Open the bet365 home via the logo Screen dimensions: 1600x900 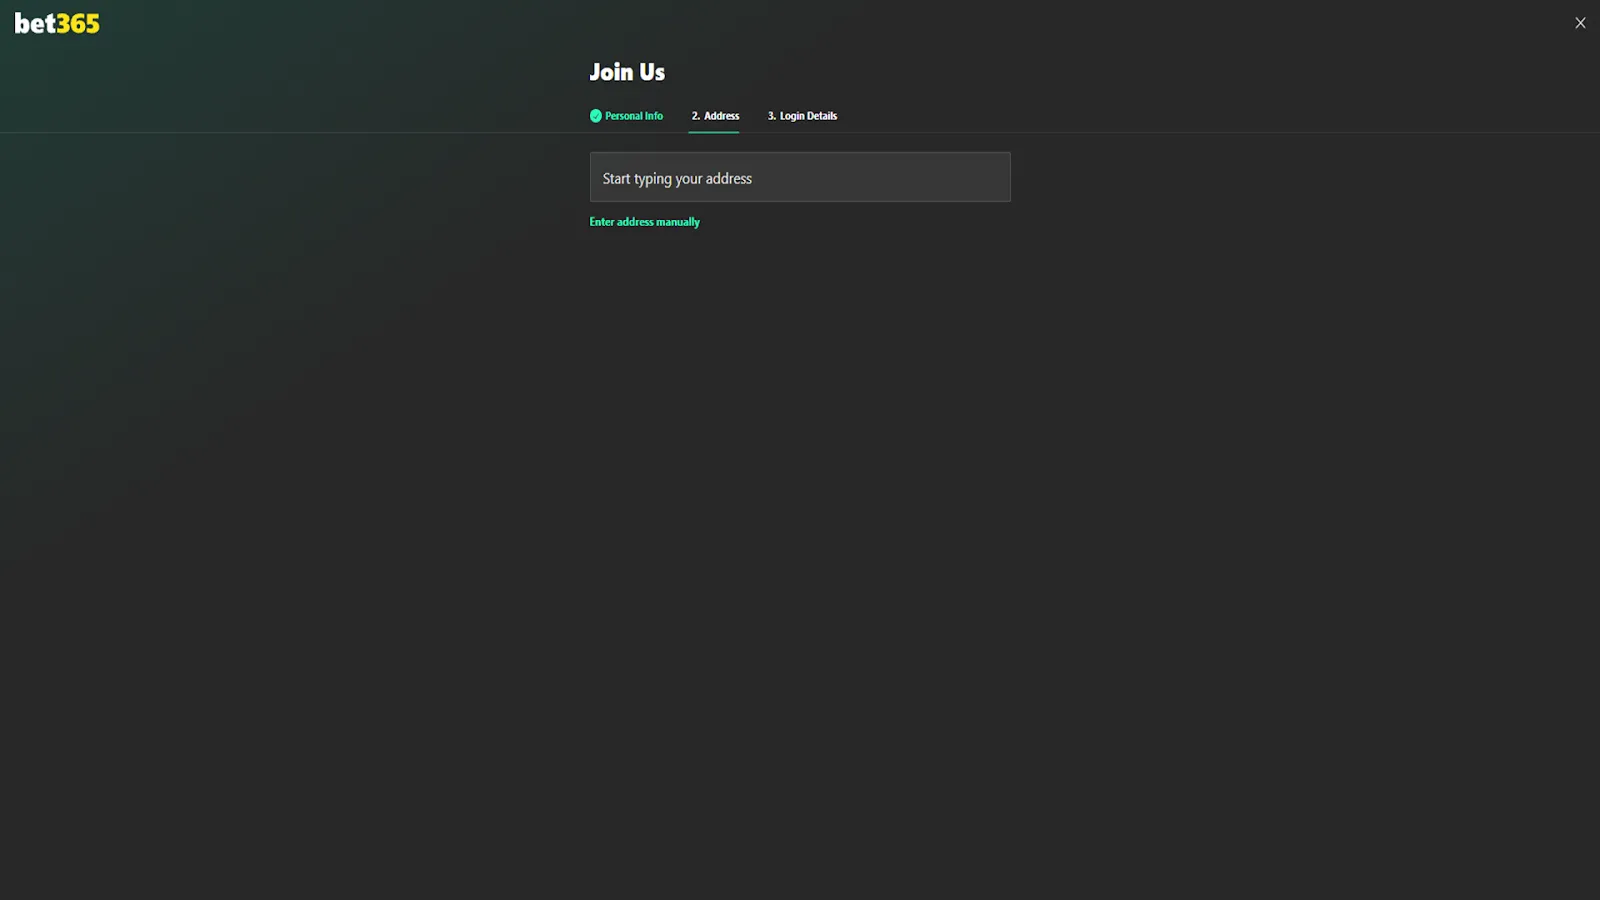coord(56,22)
